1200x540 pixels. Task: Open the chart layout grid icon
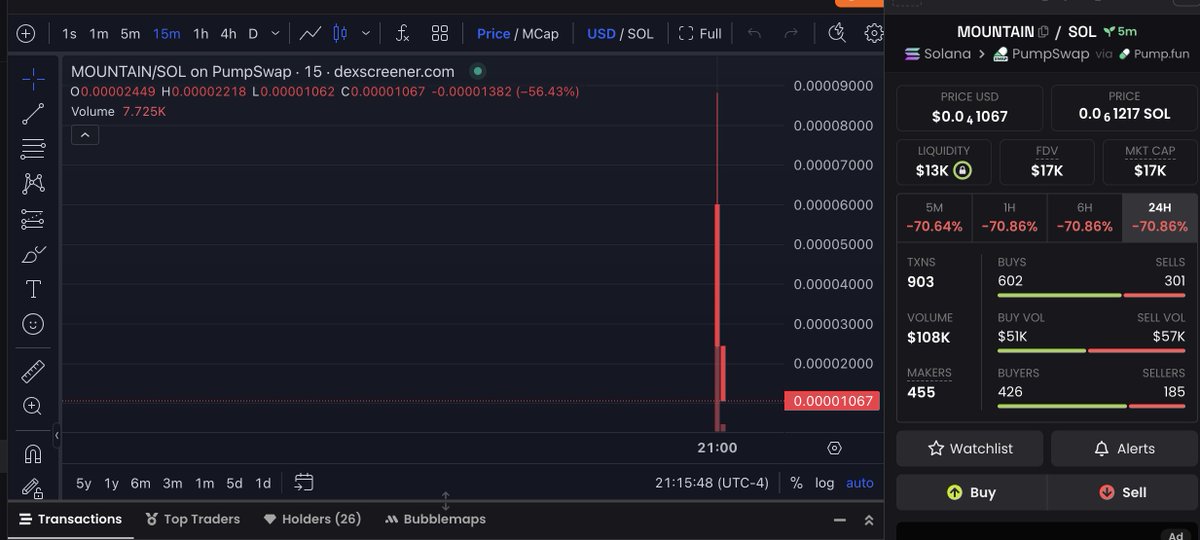(440, 33)
